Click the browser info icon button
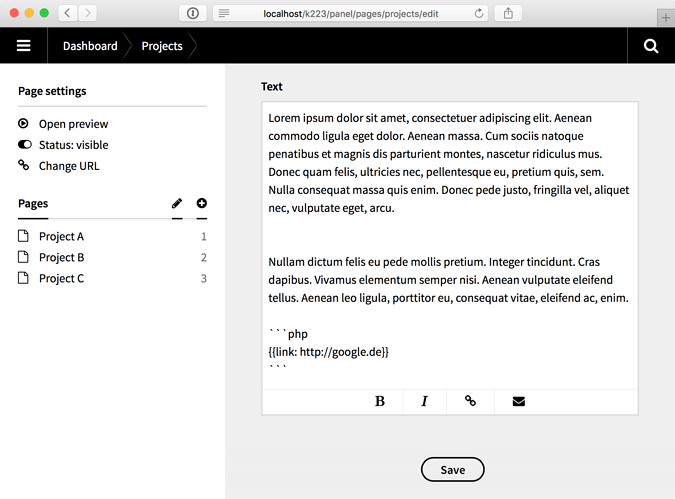Viewport: 675px width, 499px height. 193,13
